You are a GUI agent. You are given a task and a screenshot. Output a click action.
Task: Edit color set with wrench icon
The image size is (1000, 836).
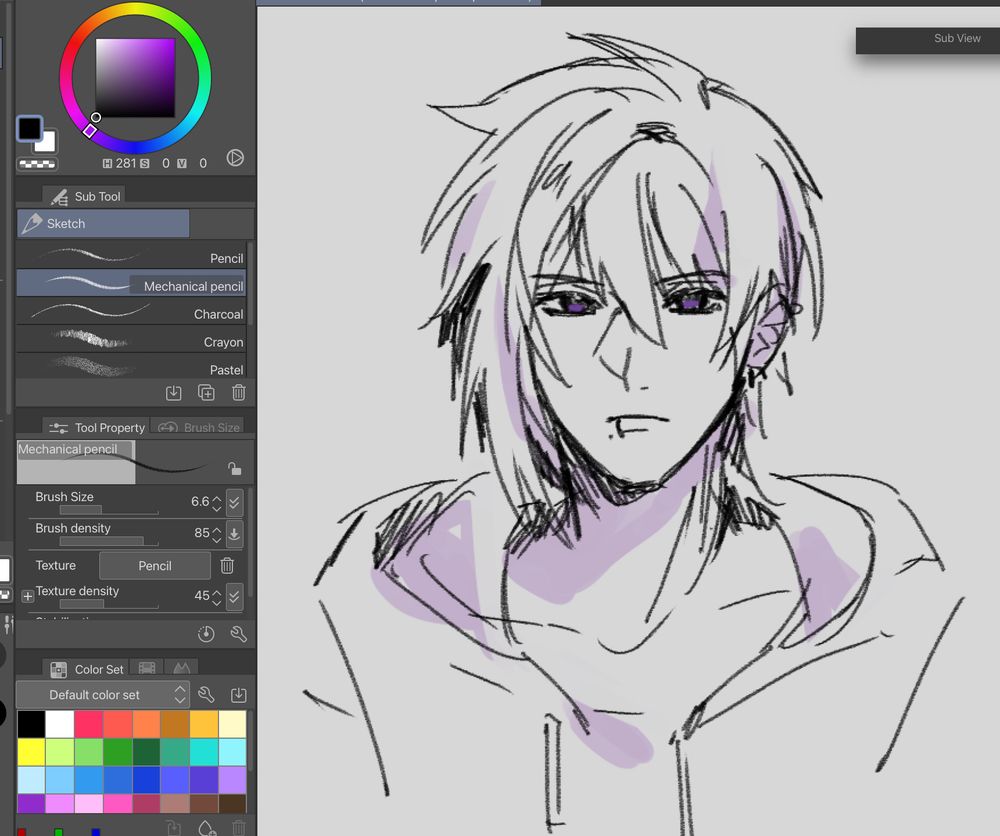tap(206, 694)
